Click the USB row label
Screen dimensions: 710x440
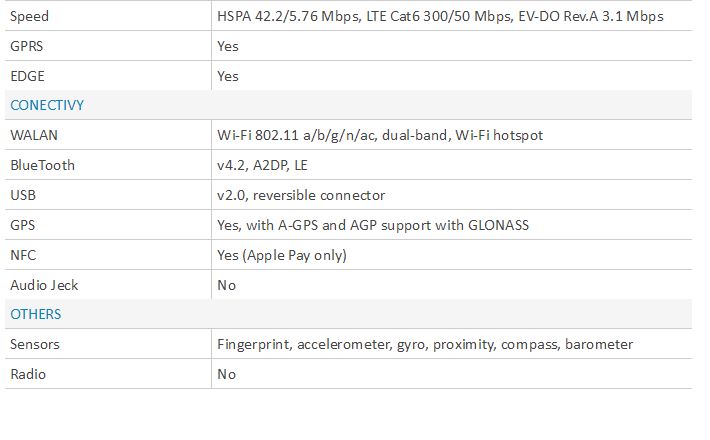tap(24, 195)
